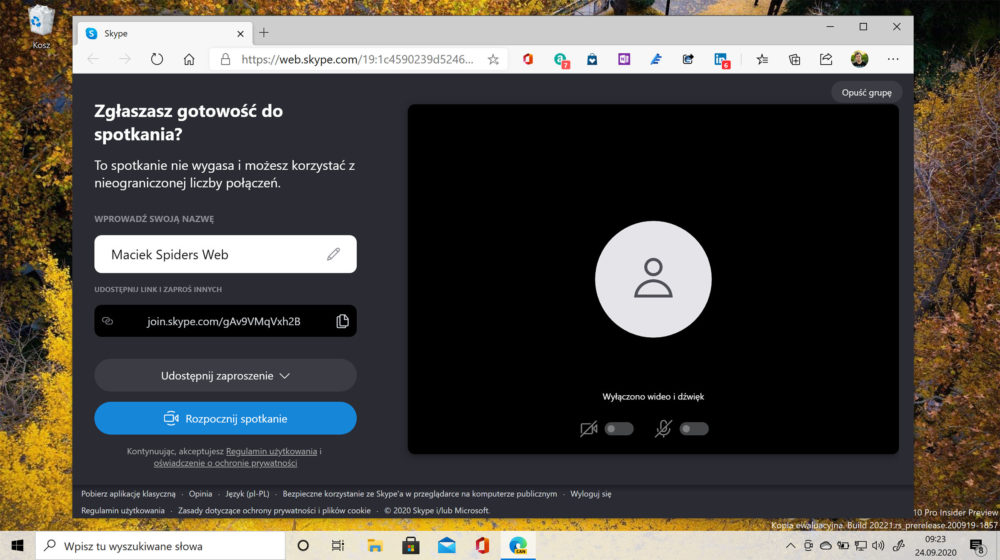Click the muted microphone icon

point(663,429)
